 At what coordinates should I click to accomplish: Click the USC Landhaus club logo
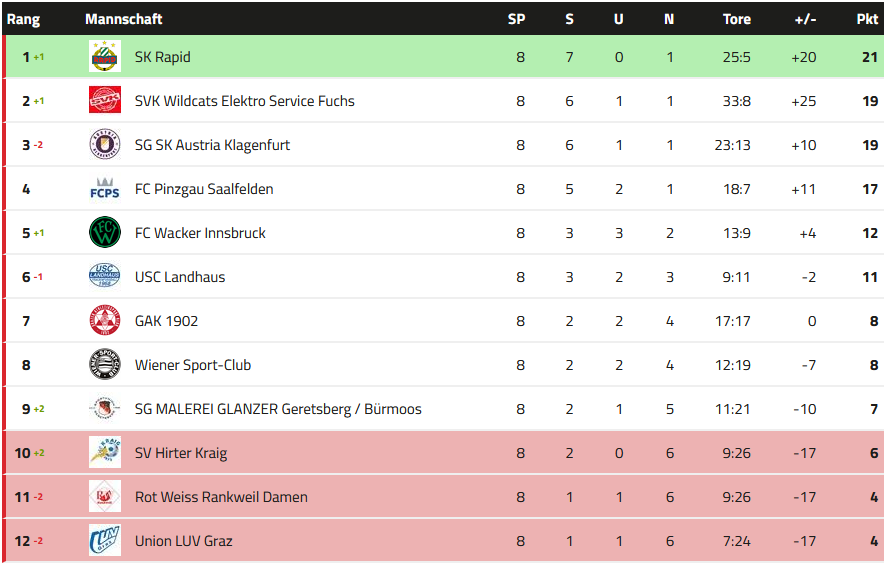(104, 277)
